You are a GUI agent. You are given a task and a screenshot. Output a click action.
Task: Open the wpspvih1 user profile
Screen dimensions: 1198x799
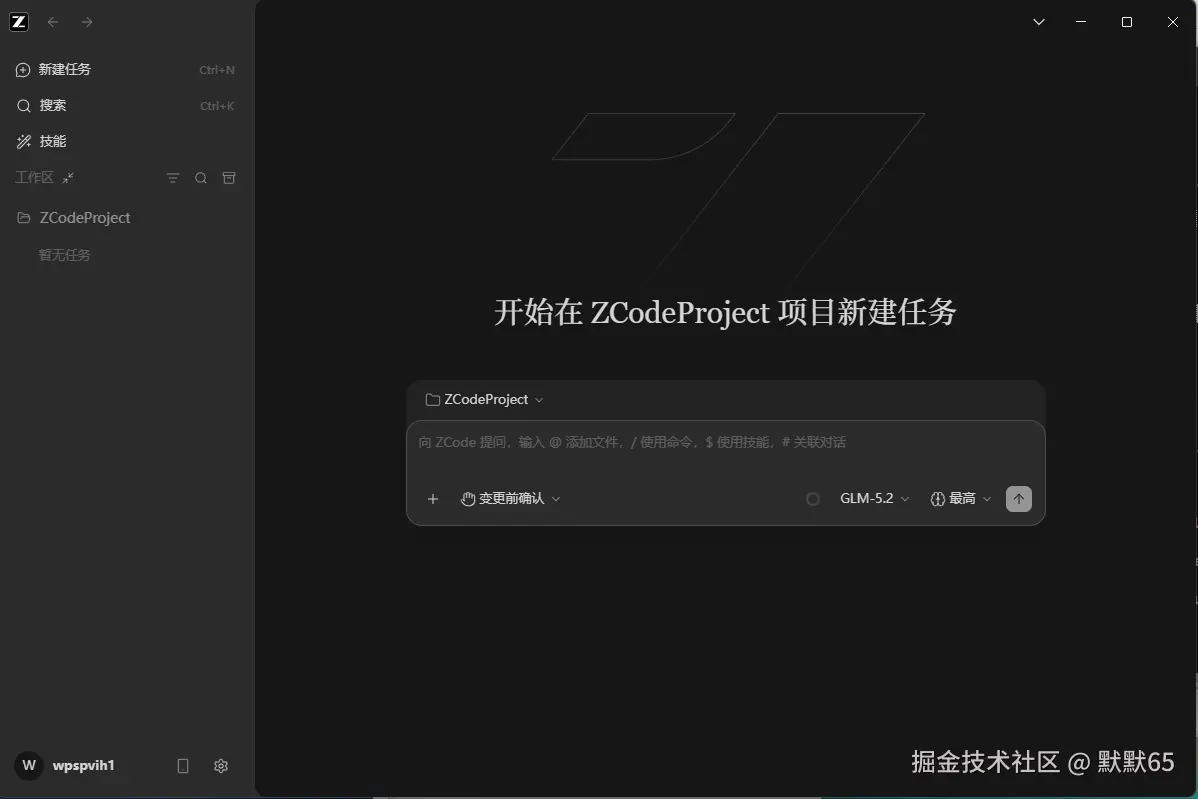tap(83, 765)
